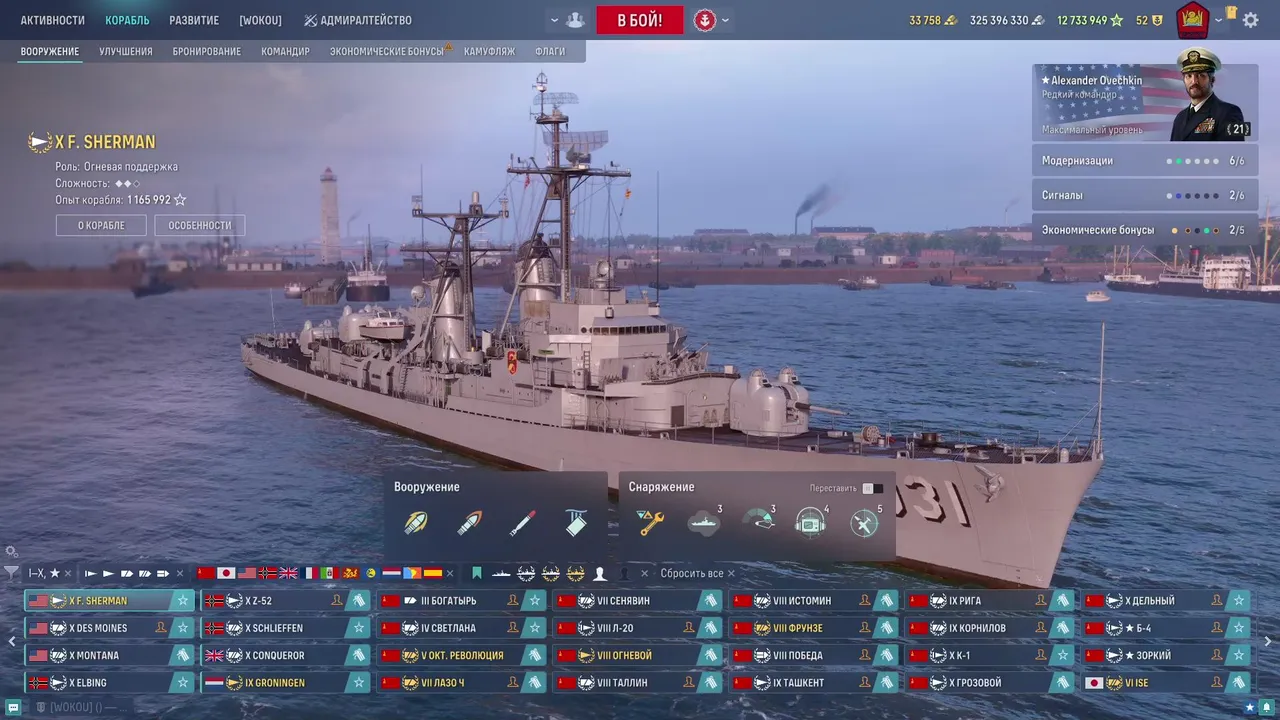Viewport: 1280px width, 720px height.
Task: Switch to the Улучшения tab
Action: pyautogui.click(x=126, y=52)
